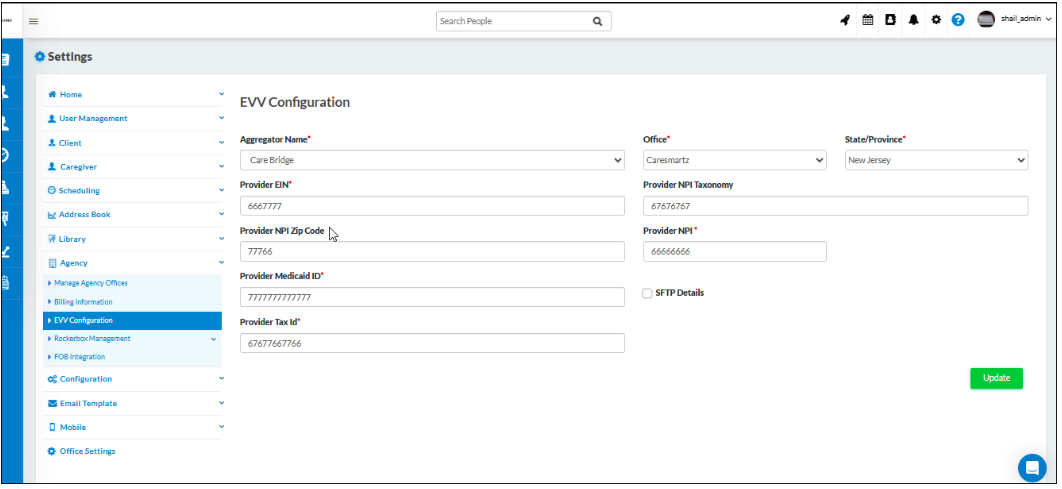Click the search magnifier icon
1062x489 pixels.
point(597,21)
